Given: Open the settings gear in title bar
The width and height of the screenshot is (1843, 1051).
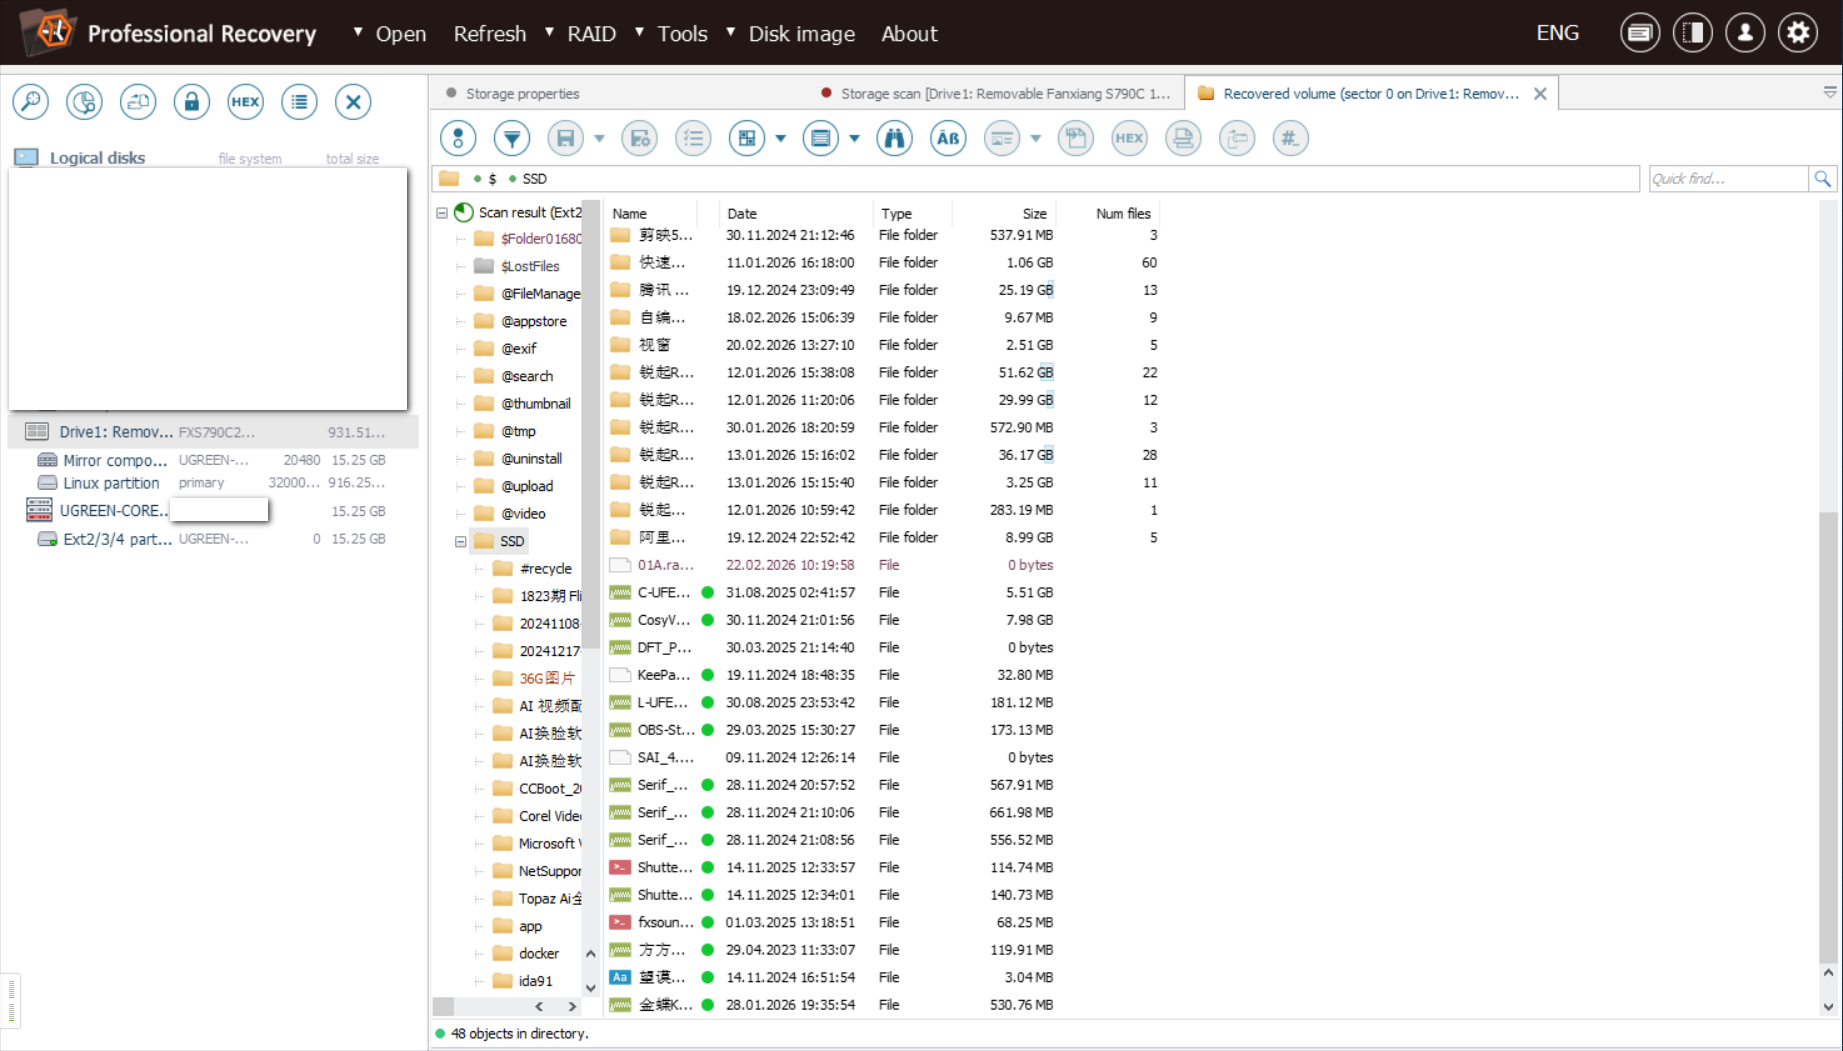Looking at the screenshot, I should coord(1797,33).
